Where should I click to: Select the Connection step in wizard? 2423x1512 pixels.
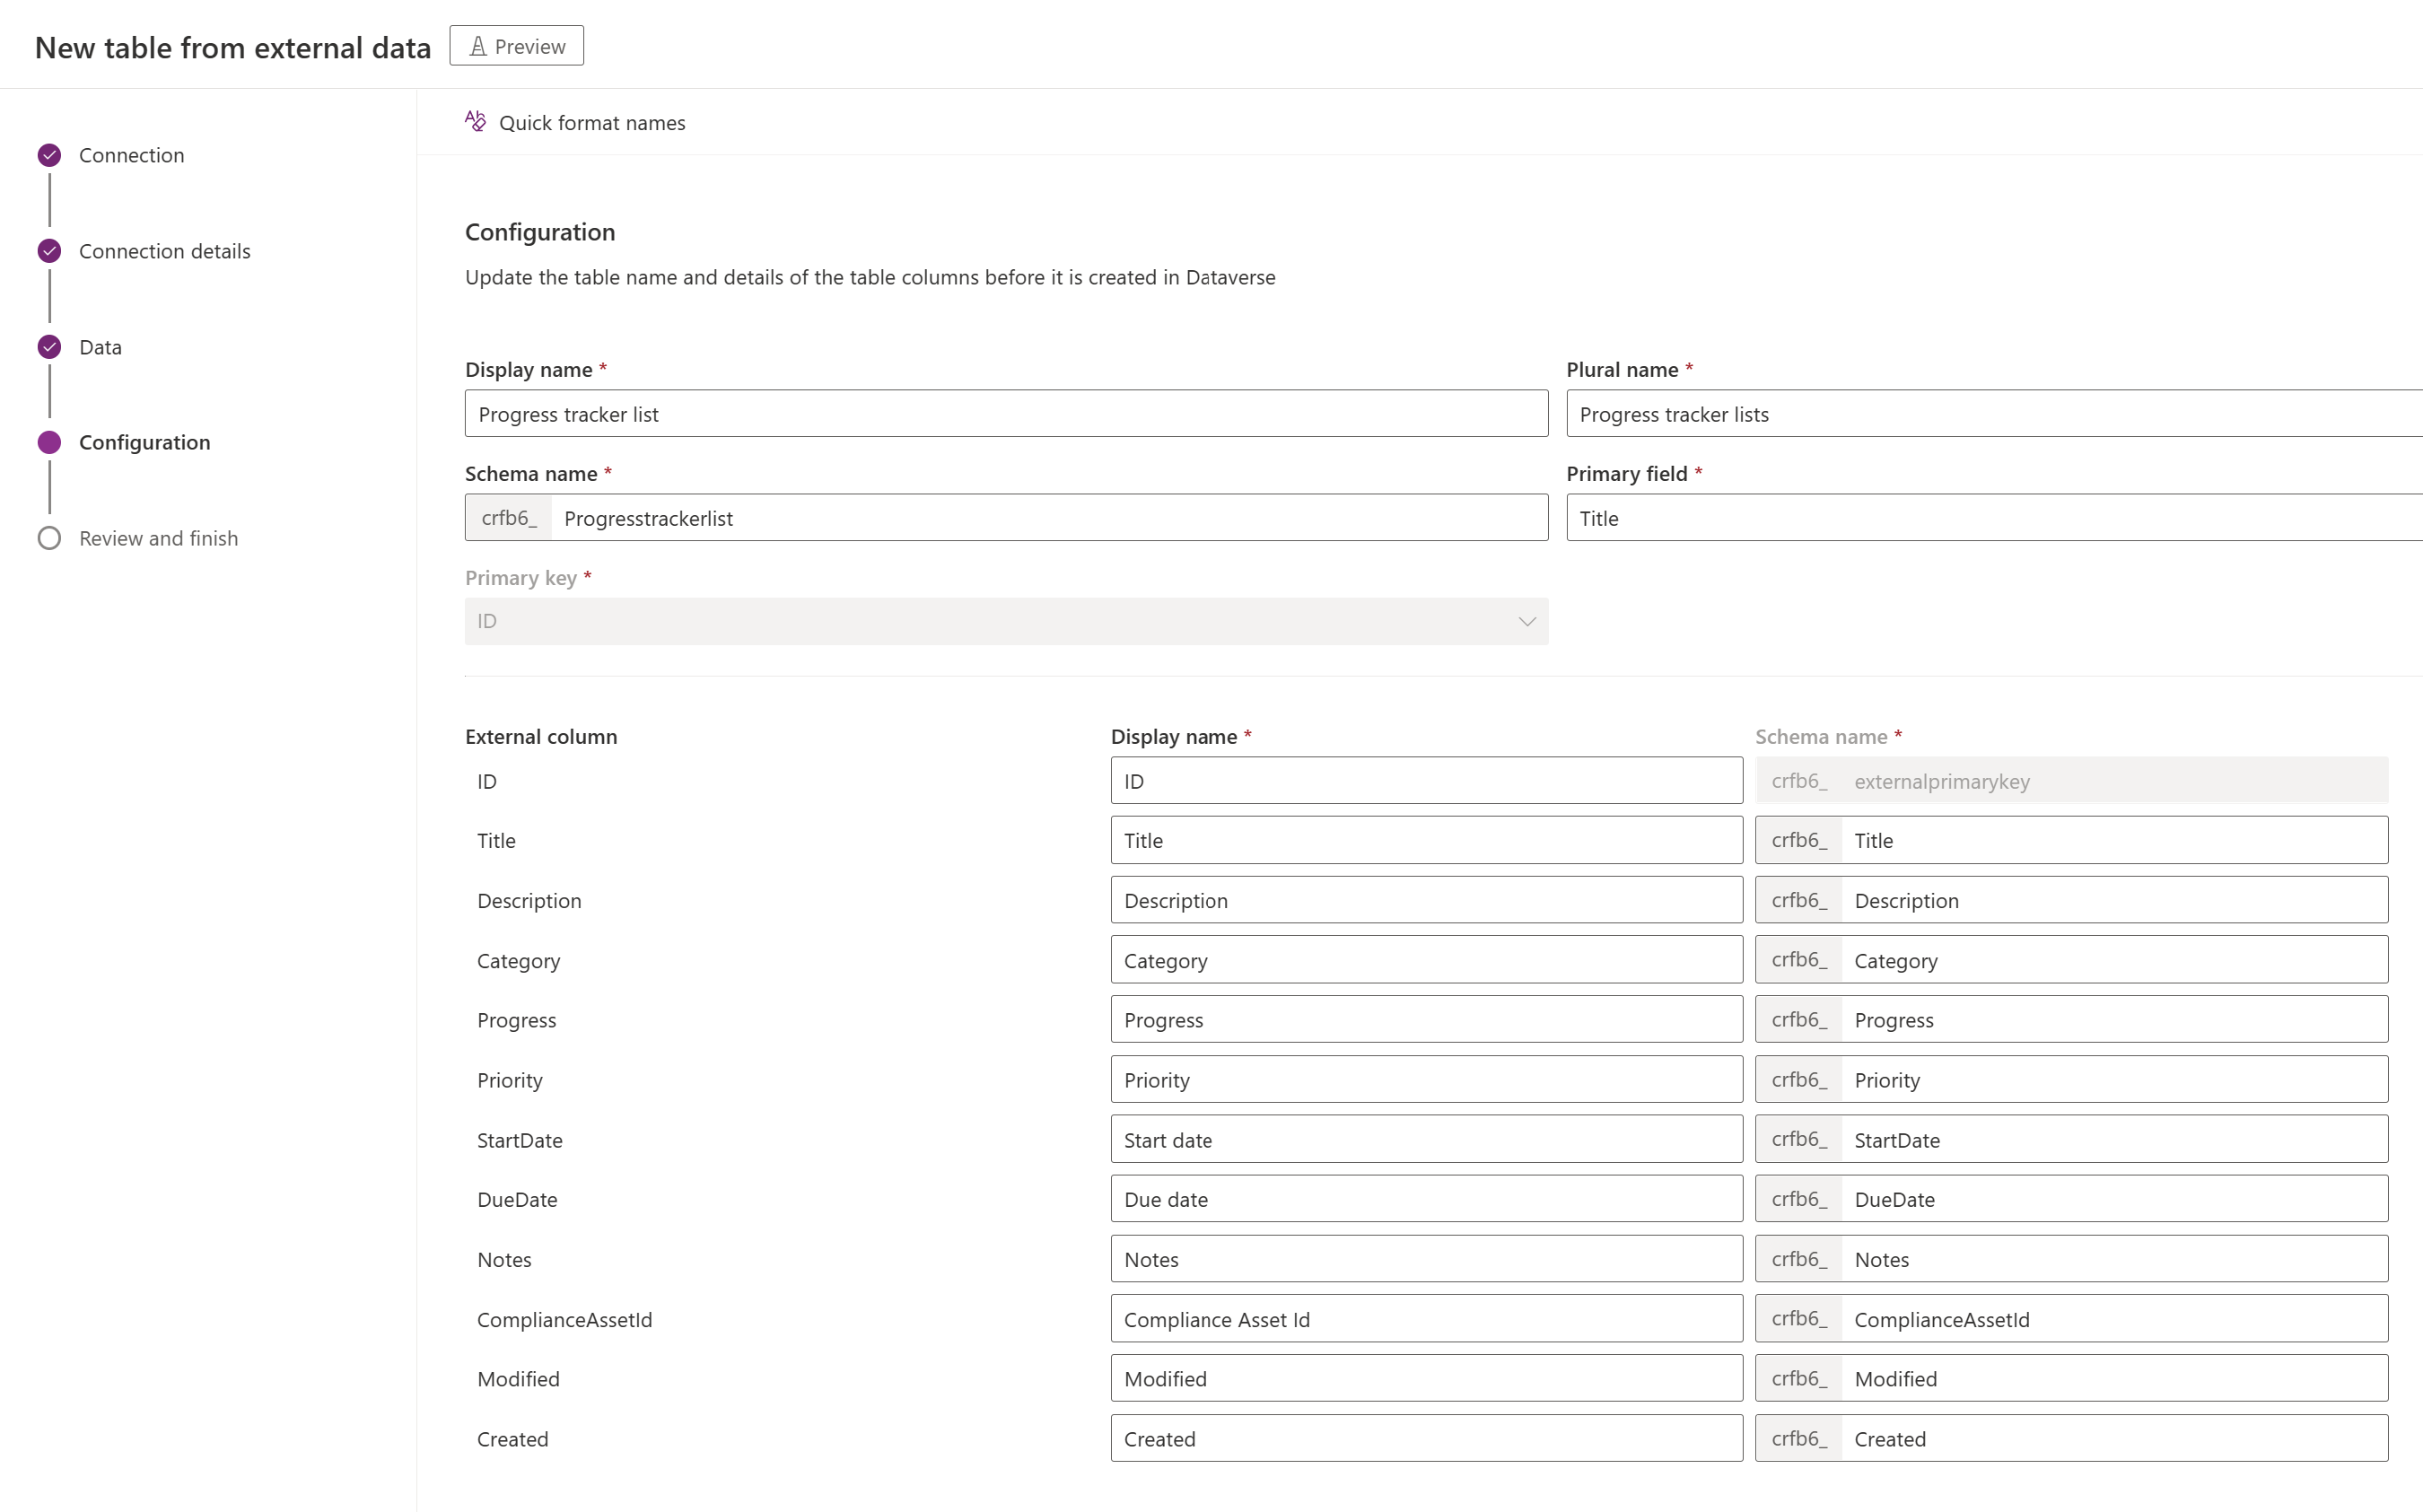tap(131, 155)
